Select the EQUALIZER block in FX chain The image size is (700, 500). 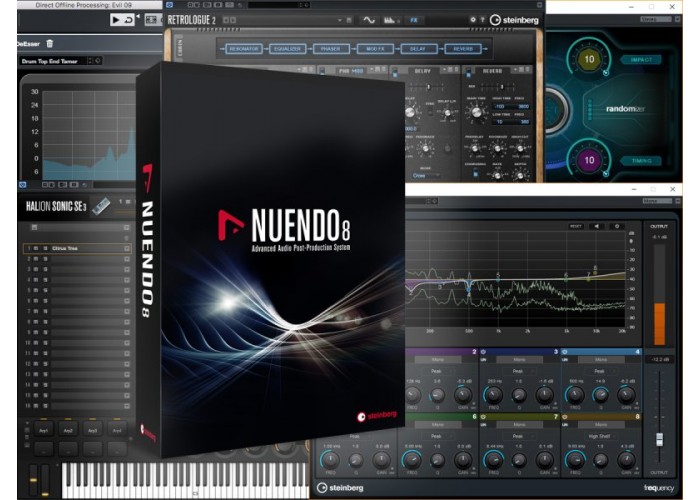coord(288,49)
